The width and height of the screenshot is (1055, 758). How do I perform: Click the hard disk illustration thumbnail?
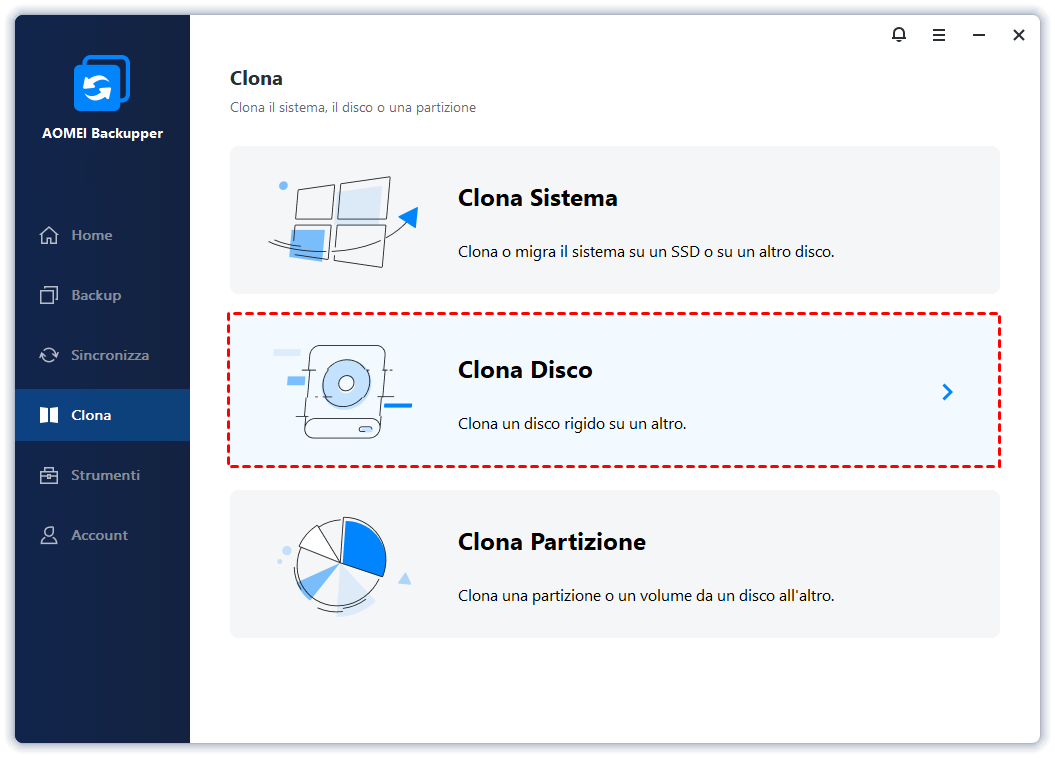[x=342, y=391]
